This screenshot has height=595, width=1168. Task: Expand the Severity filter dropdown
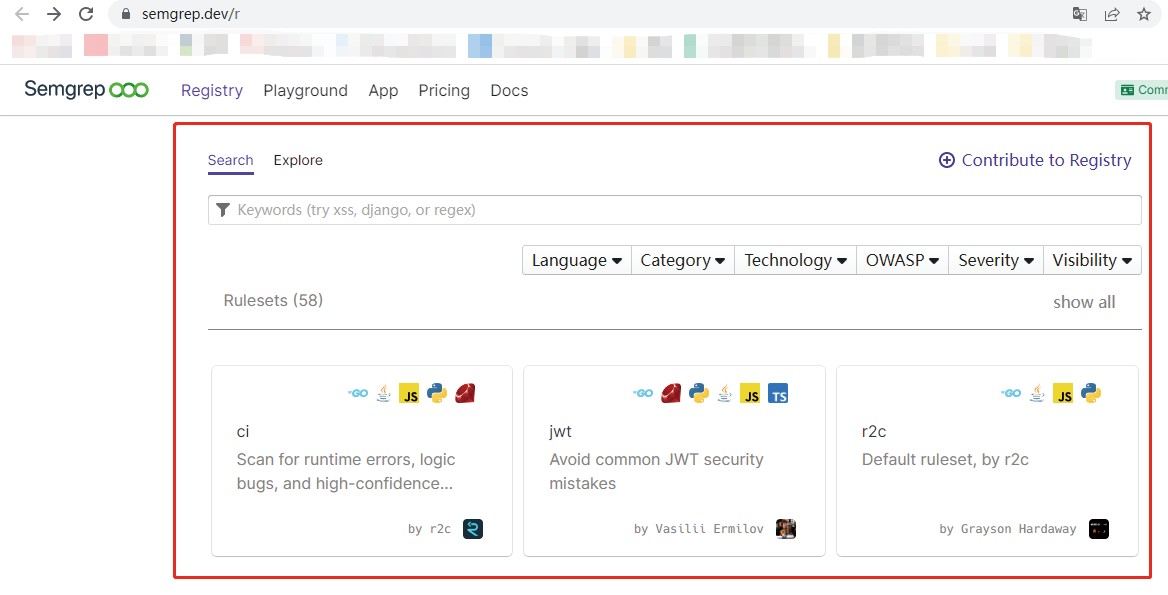coord(996,261)
